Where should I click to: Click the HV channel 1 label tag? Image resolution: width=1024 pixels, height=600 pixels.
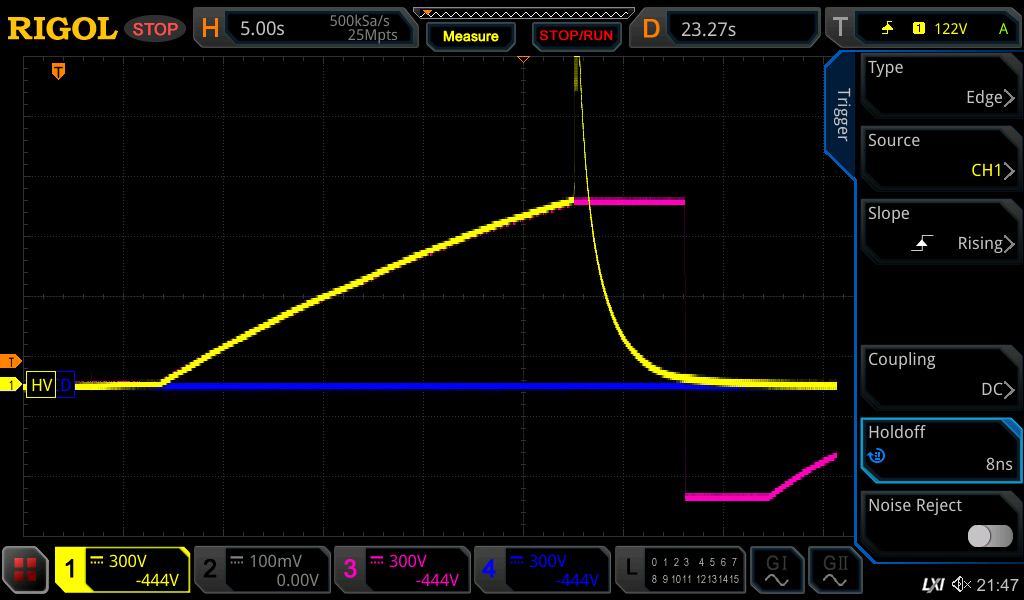point(41,385)
